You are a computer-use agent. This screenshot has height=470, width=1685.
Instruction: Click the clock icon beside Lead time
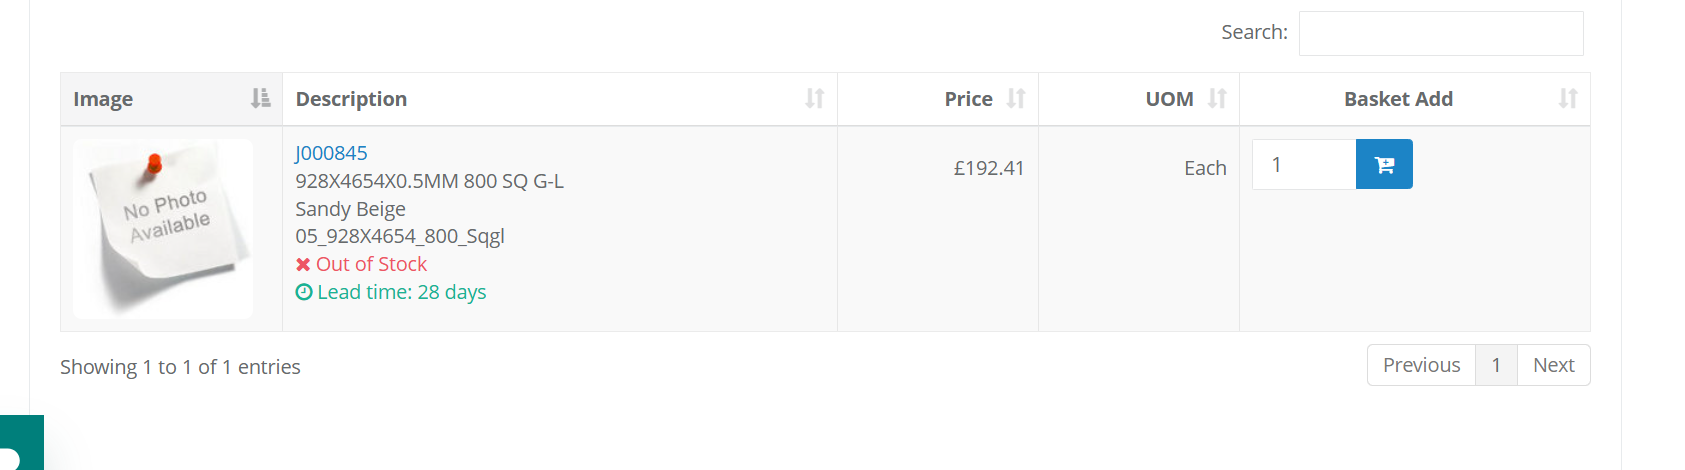coord(304,292)
